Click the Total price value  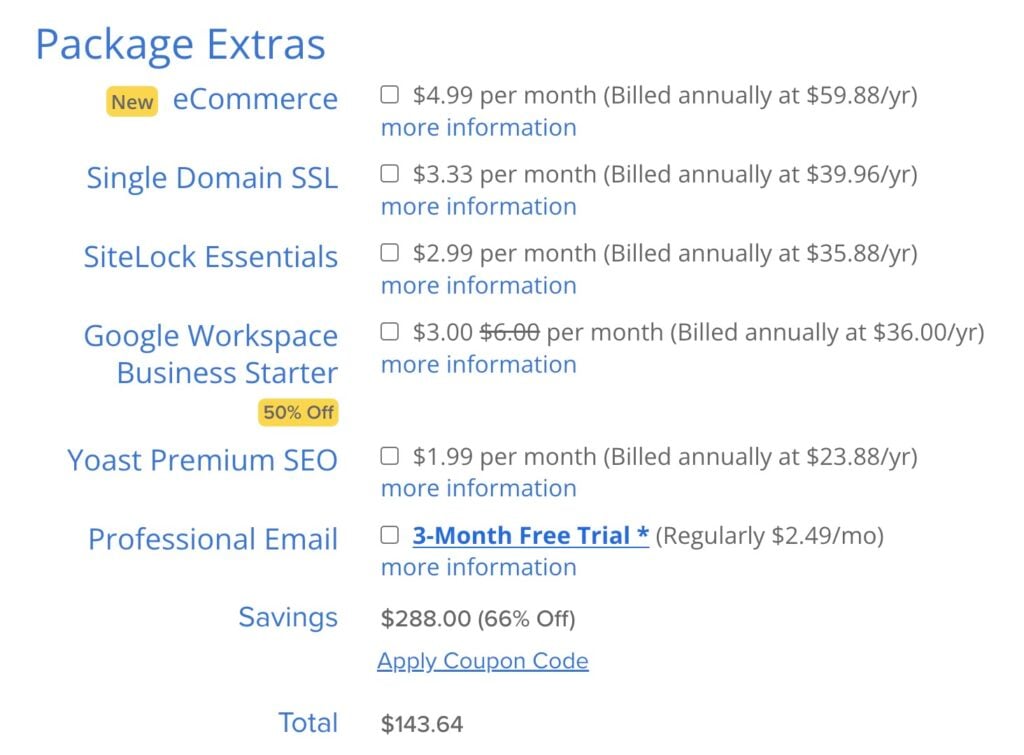click(x=421, y=722)
